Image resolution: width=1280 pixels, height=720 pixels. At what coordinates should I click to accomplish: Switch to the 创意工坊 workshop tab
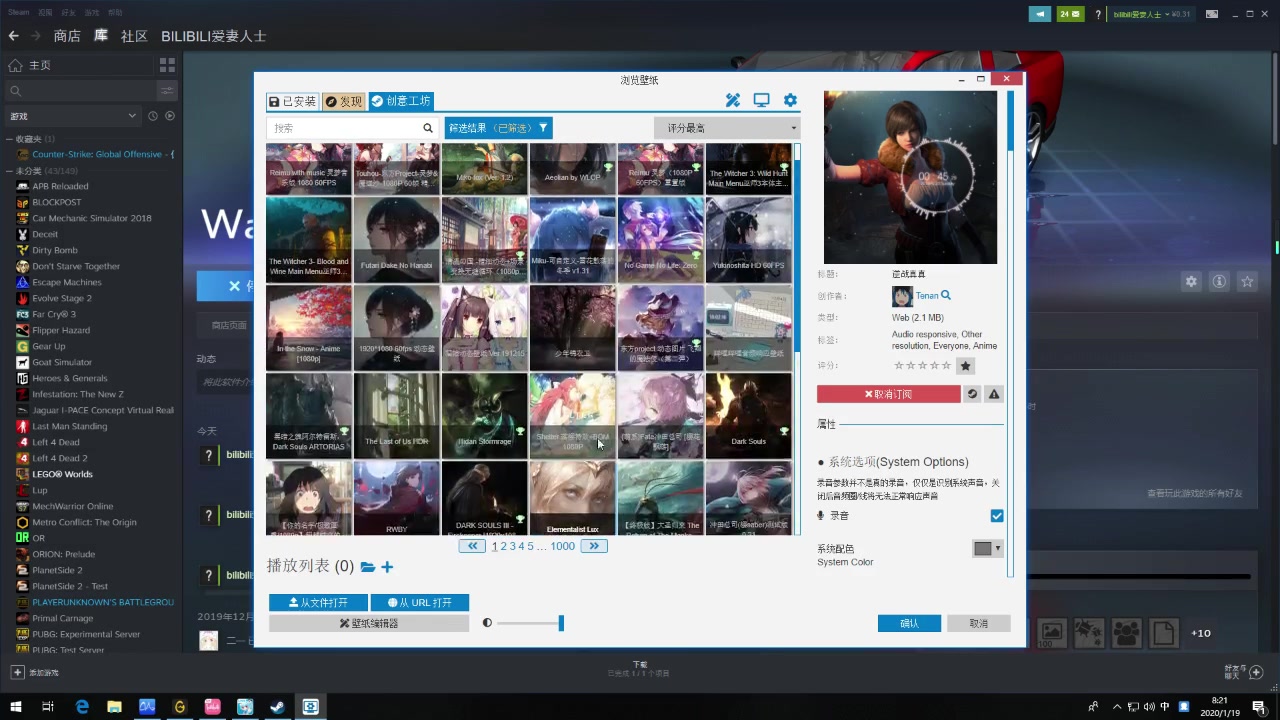pyautogui.click(x=401, y=101)
